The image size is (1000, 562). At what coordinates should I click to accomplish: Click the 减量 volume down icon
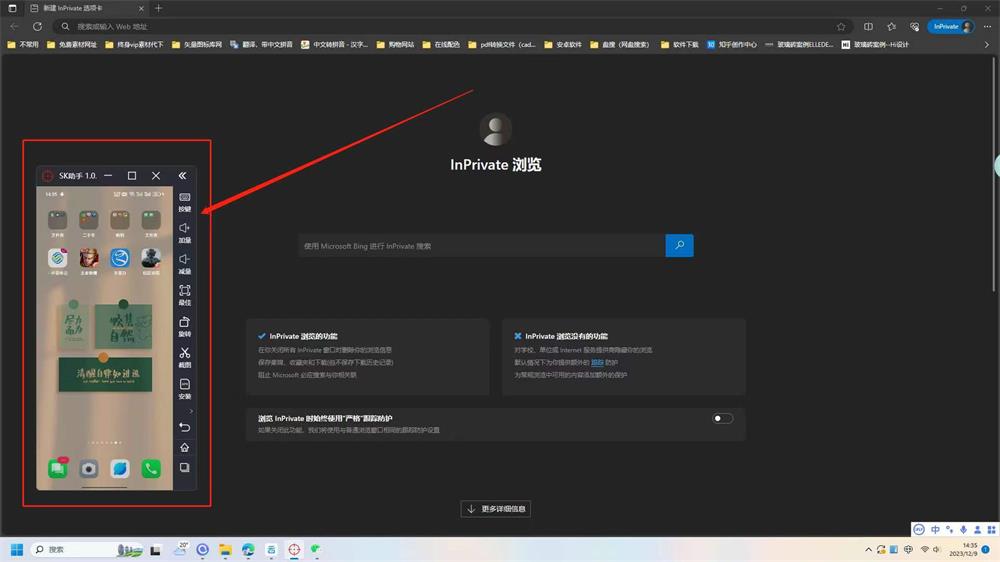185,263
